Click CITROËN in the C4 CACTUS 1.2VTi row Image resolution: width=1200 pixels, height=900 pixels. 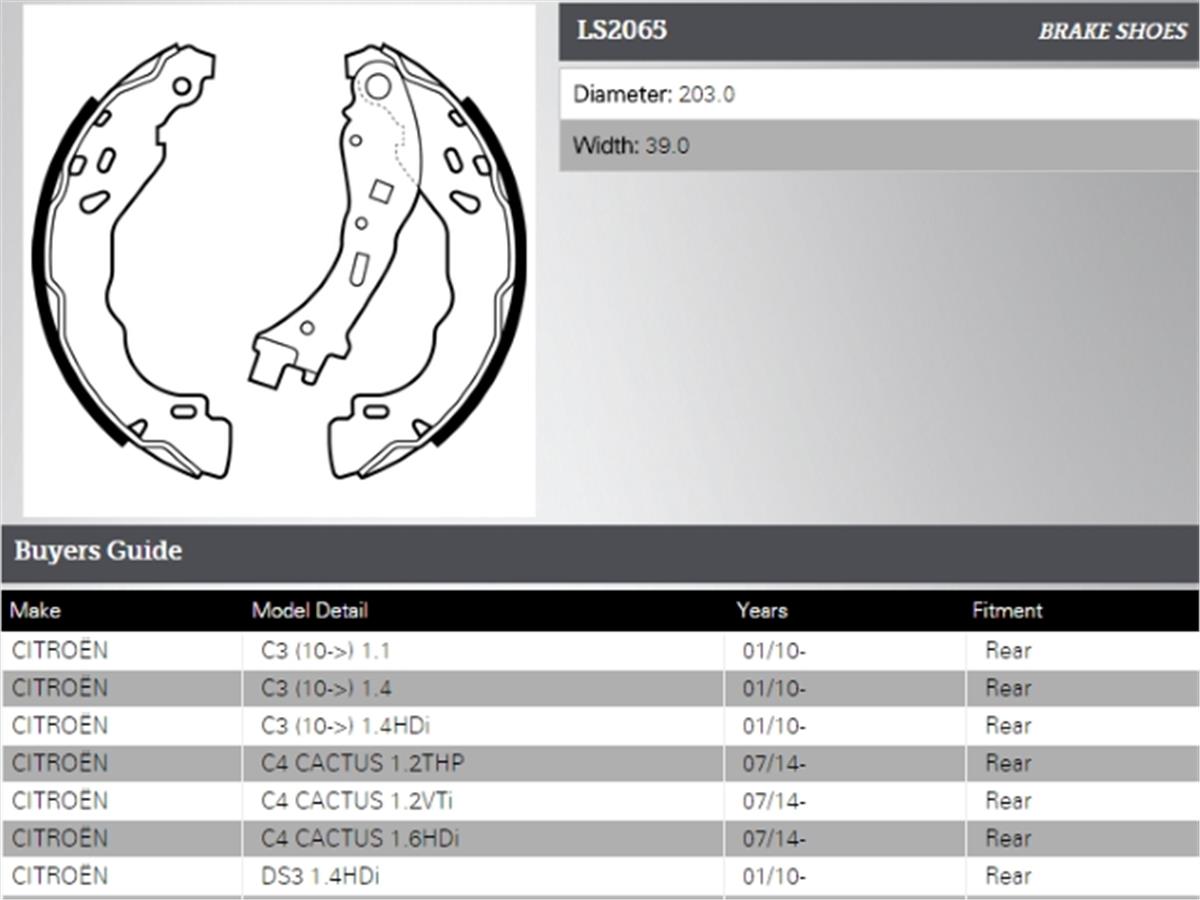[60, 800]
